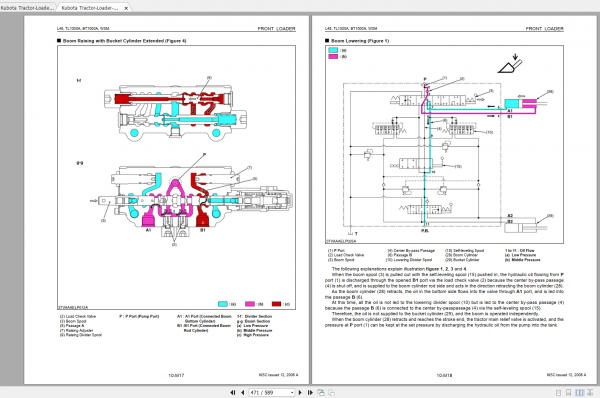Click the 'FRONT LOADER' header on the right page
This screenshot has height=398, width=600.
pyautogui.click(x=544, y=29)
